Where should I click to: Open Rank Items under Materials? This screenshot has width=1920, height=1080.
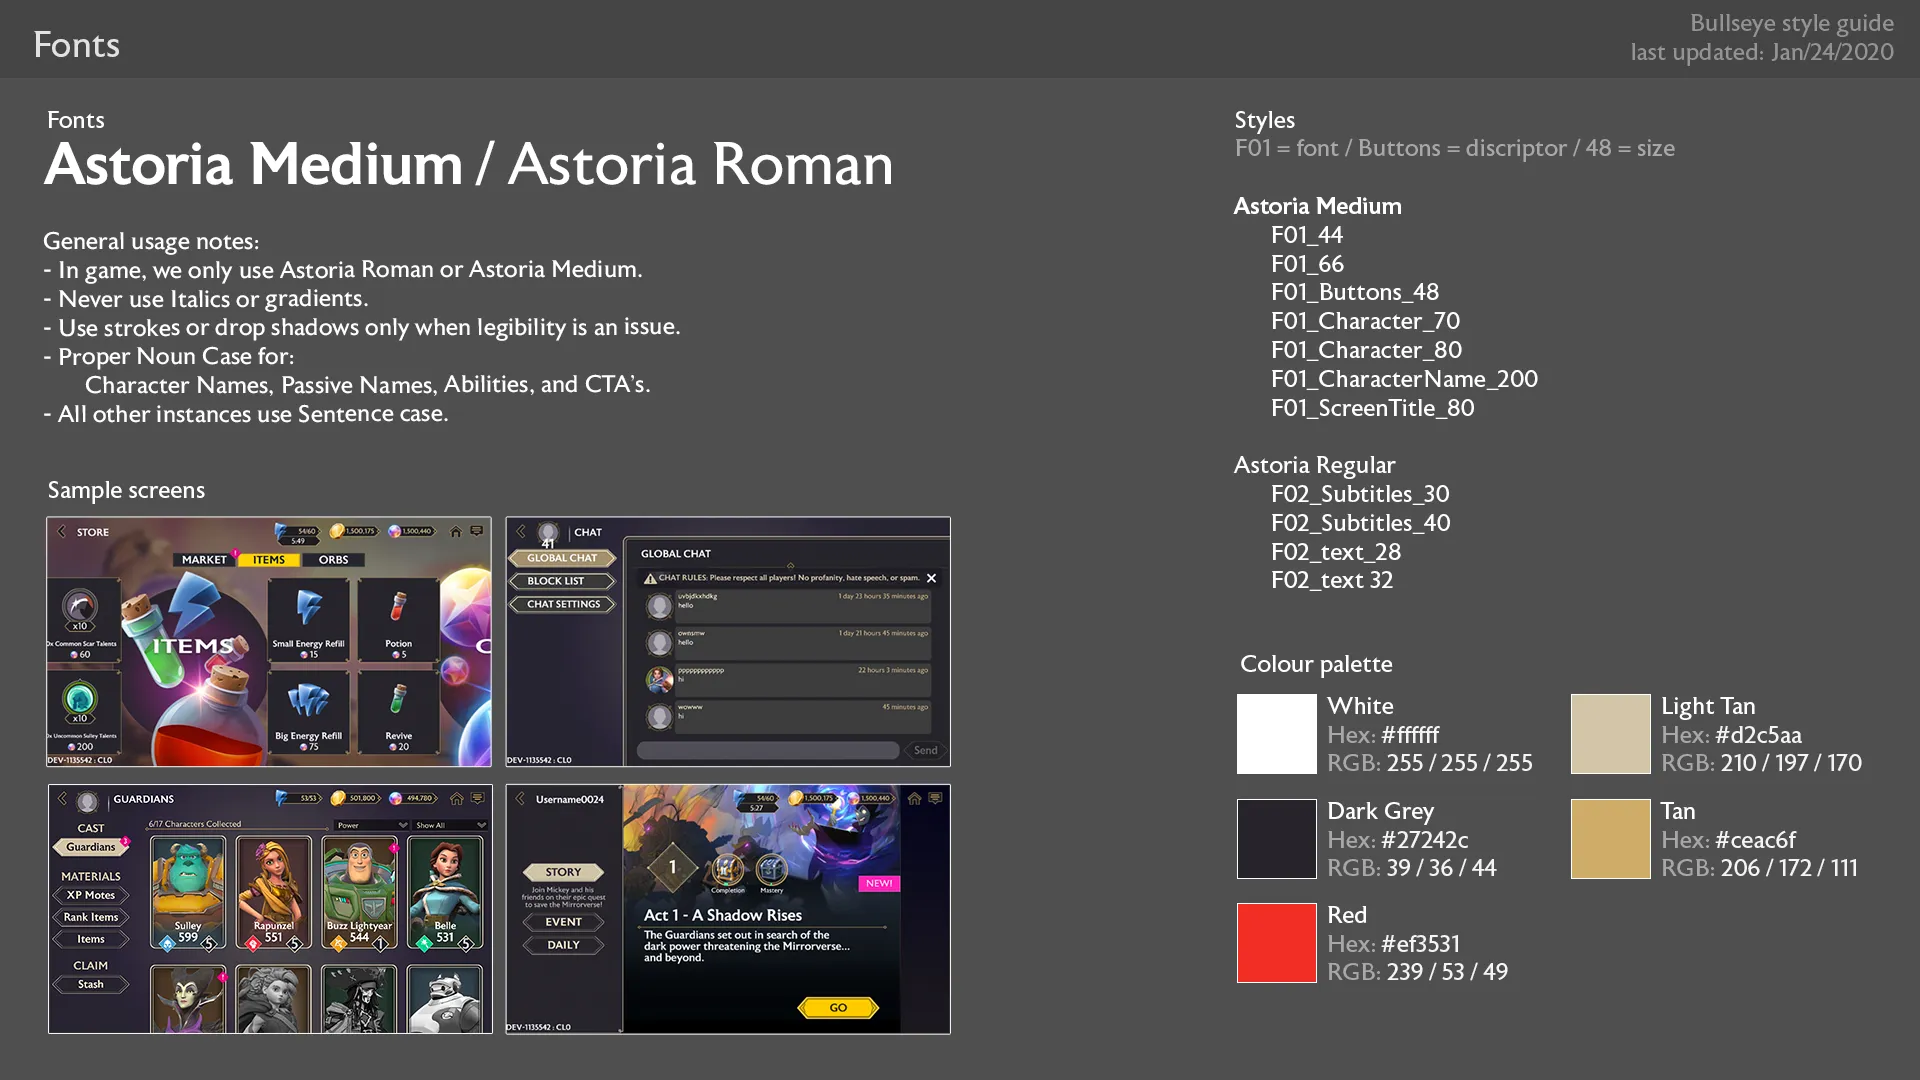coord(91,917)
